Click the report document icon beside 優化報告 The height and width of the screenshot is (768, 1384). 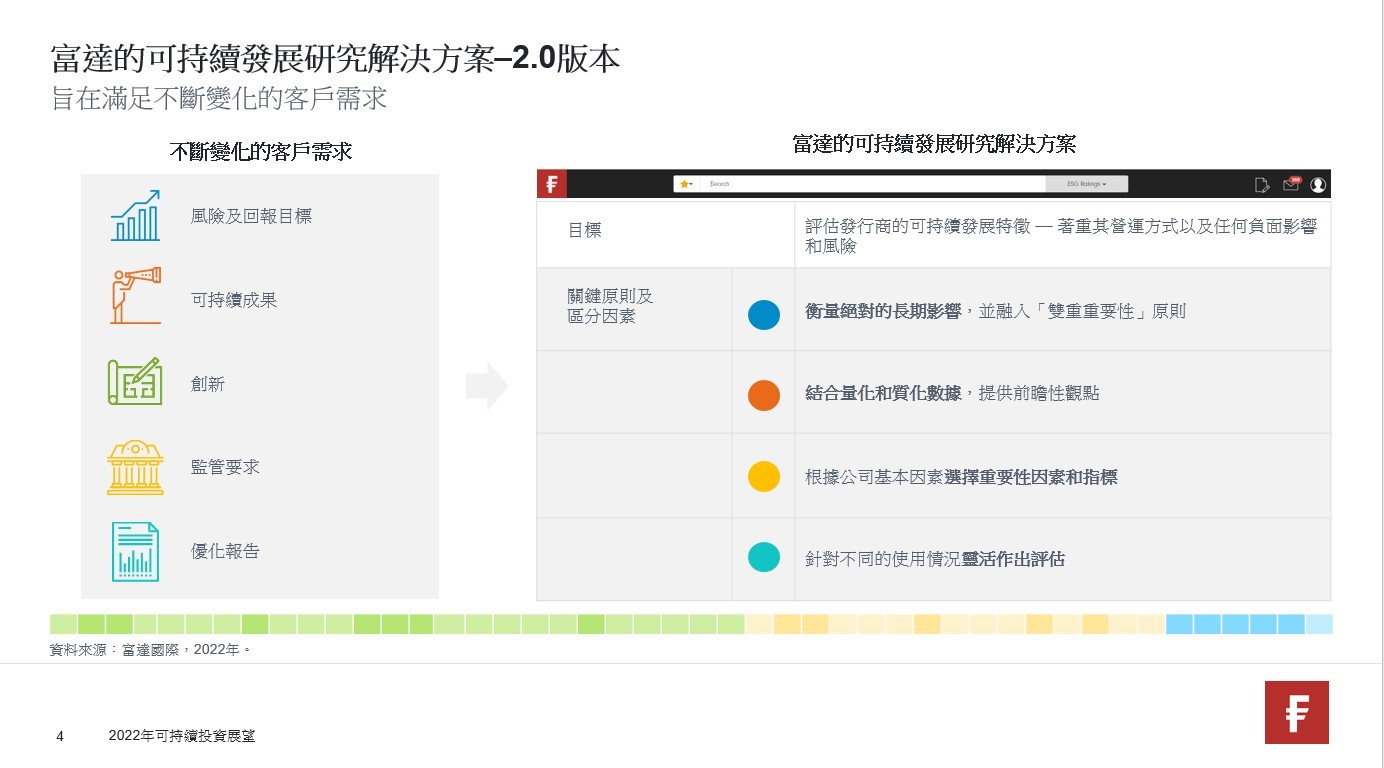[x=137, y=549]
